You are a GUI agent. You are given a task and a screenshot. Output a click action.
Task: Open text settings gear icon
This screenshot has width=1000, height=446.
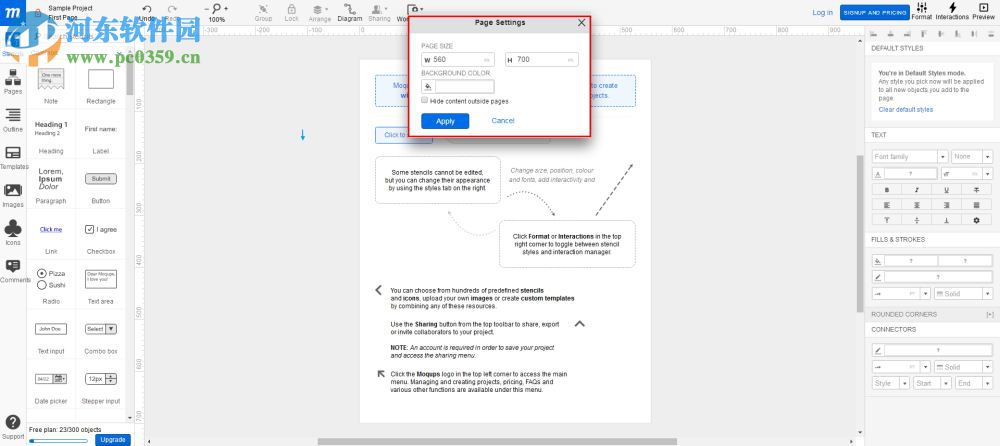976,220
